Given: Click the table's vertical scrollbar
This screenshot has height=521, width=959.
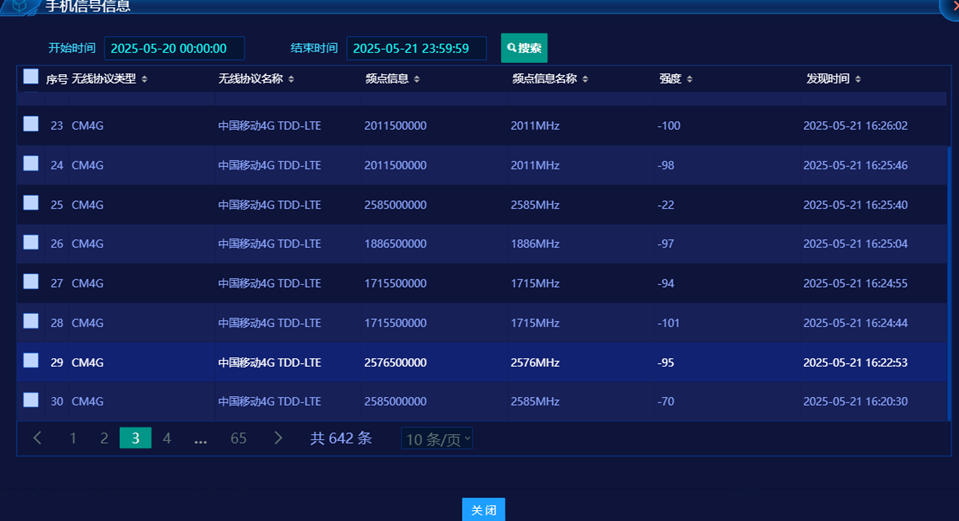Looking at the screenshot, I should [x=949, y=283].
